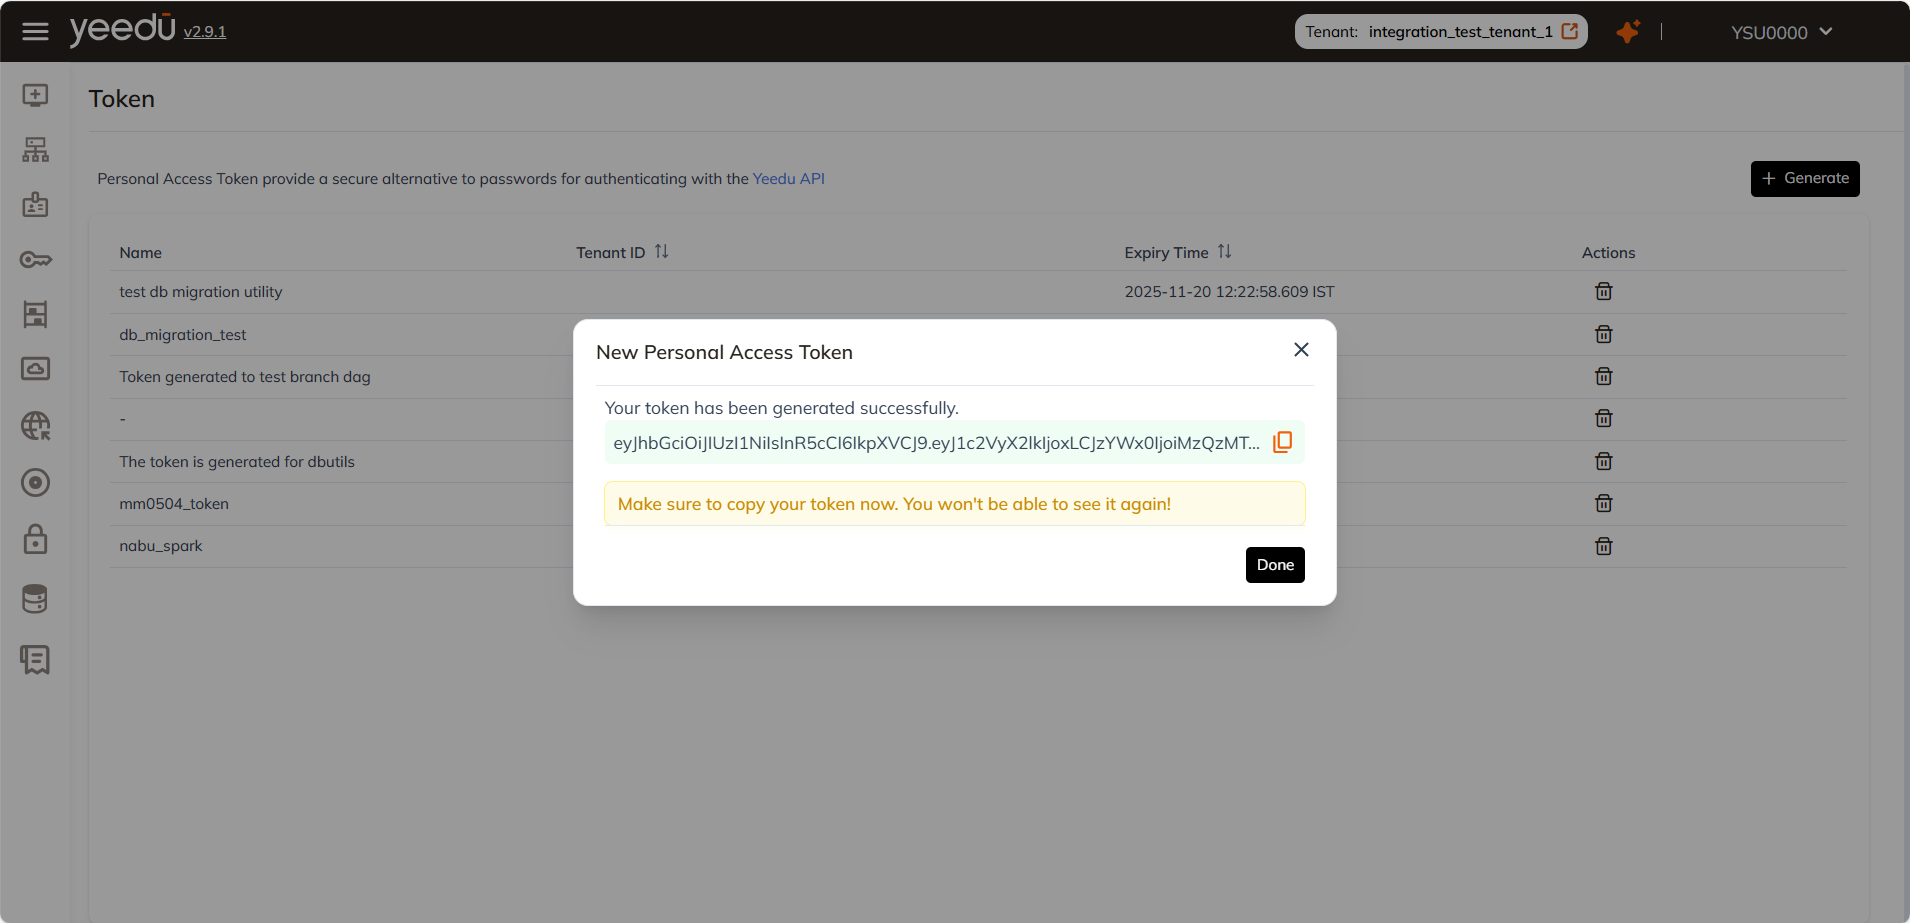The height and width of the screenshot is (923, 1910).
Task: Click the v2.9.1 version link
Action: 205,32
